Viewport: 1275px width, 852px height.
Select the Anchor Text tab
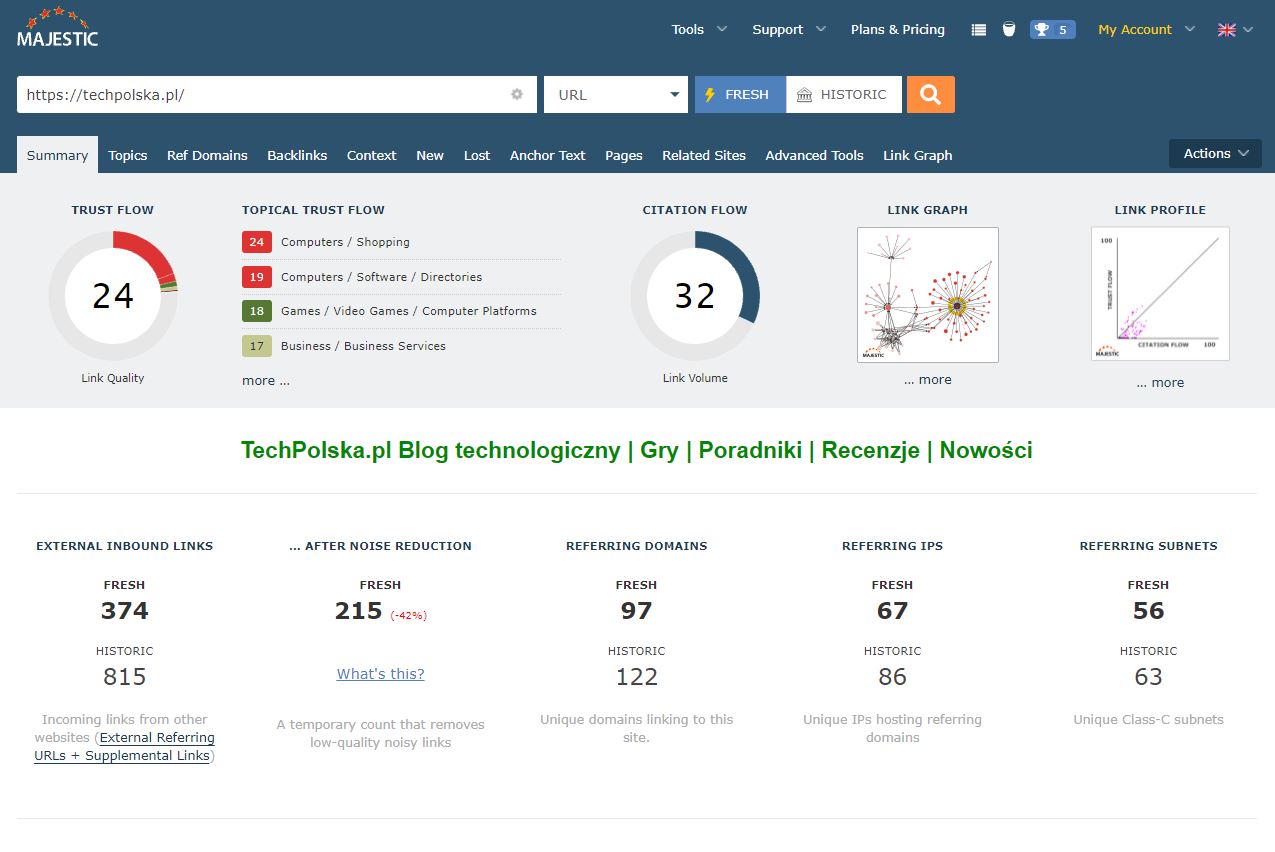pyautogui.click(x=547, y=155)
